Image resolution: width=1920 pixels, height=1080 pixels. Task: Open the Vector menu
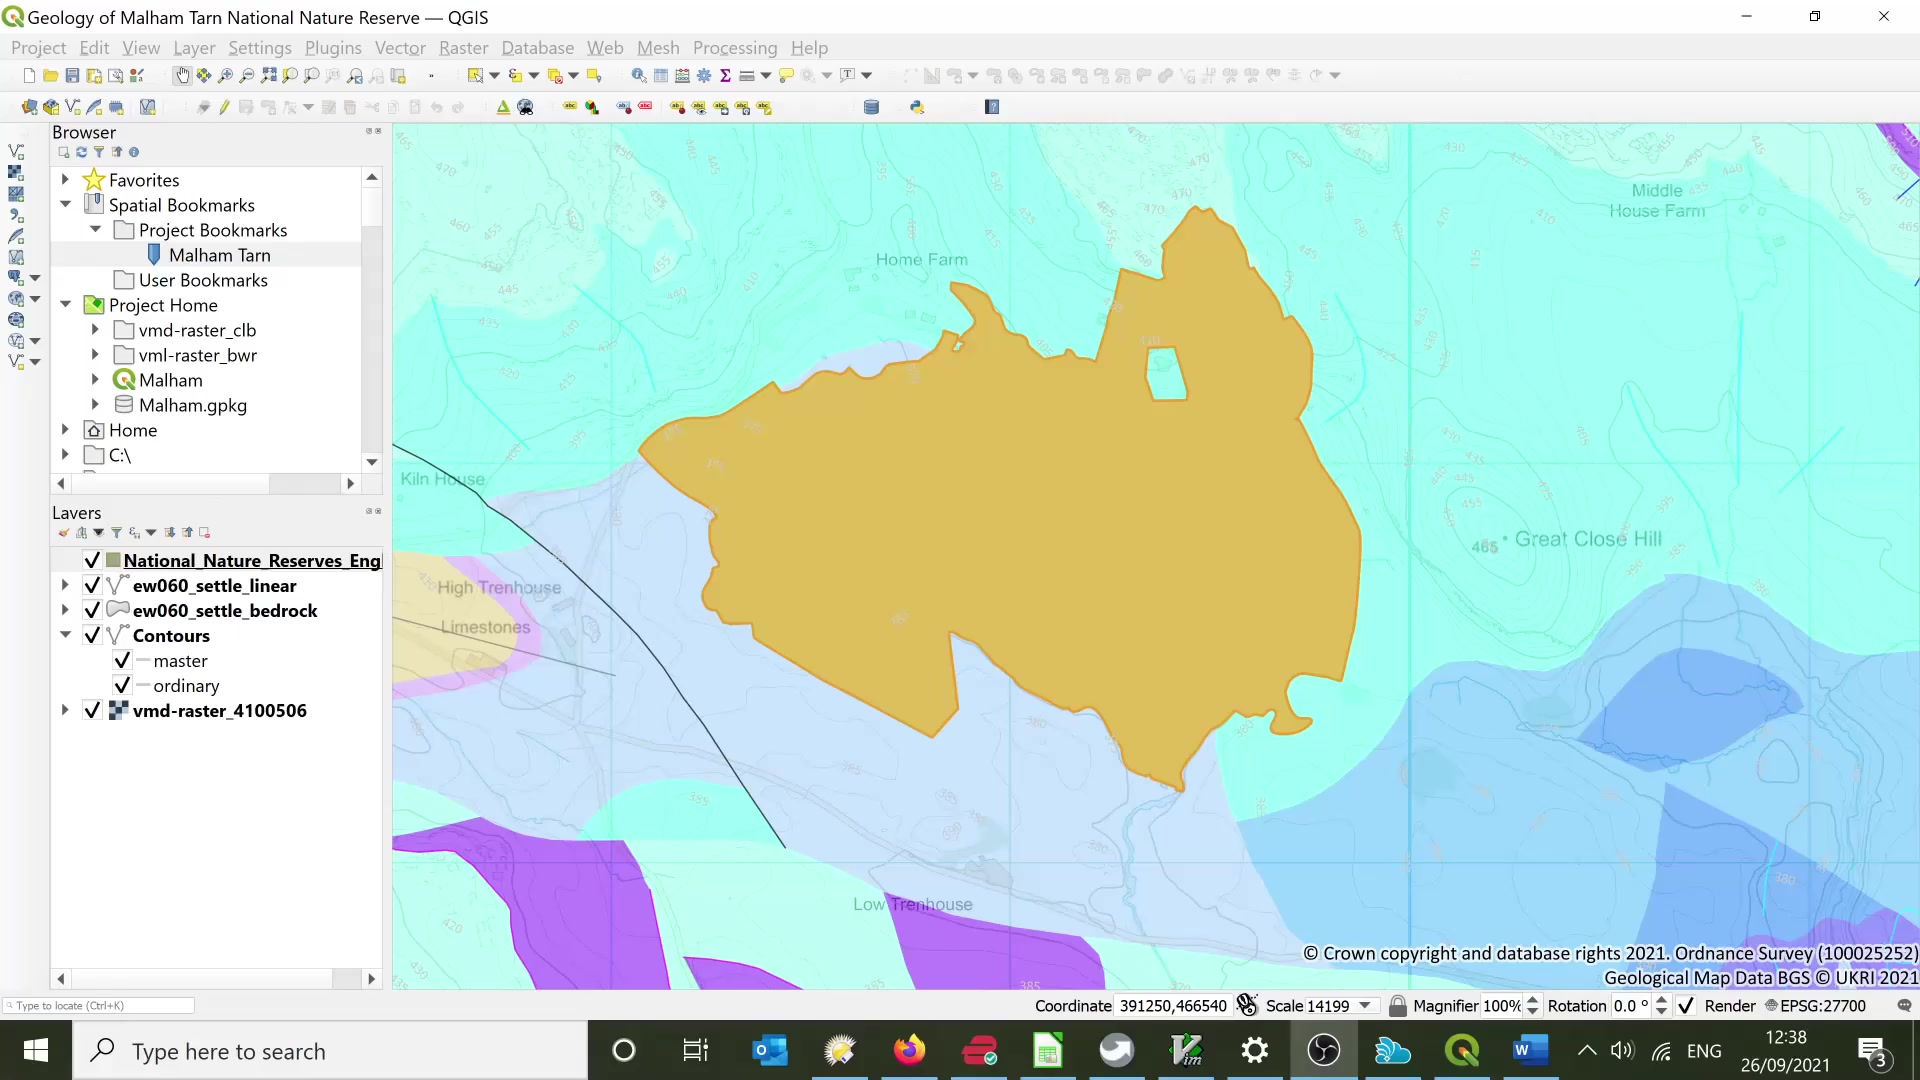(x=400, y=47)
